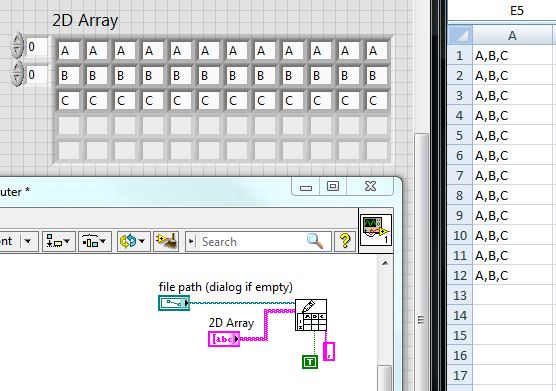Viewport: 556px width, 391px height.
Task: Click the column index numeric field of 2D Array
Action: [37, 74]
